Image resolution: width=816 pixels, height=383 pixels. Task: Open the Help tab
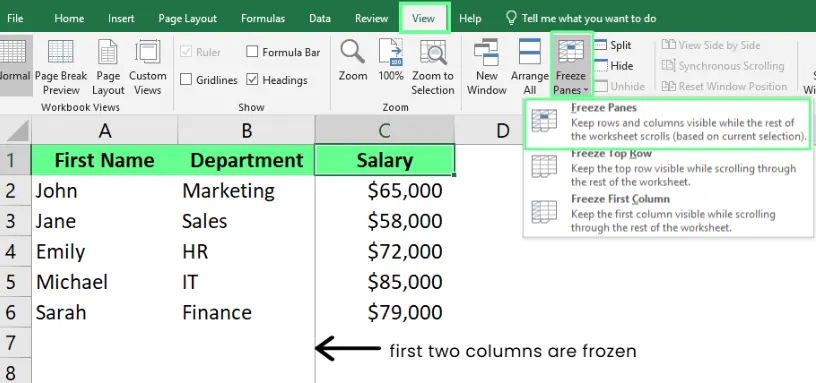(470, 18)
